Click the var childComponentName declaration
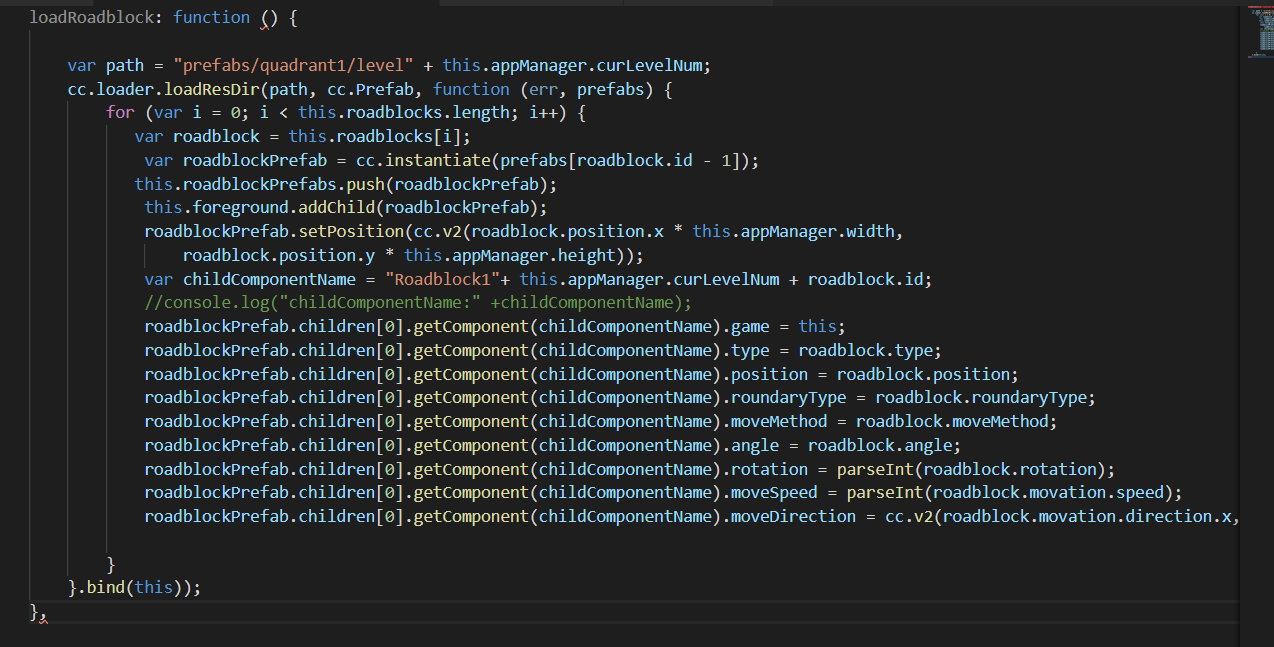1274x647 pixels. (250, 279)
